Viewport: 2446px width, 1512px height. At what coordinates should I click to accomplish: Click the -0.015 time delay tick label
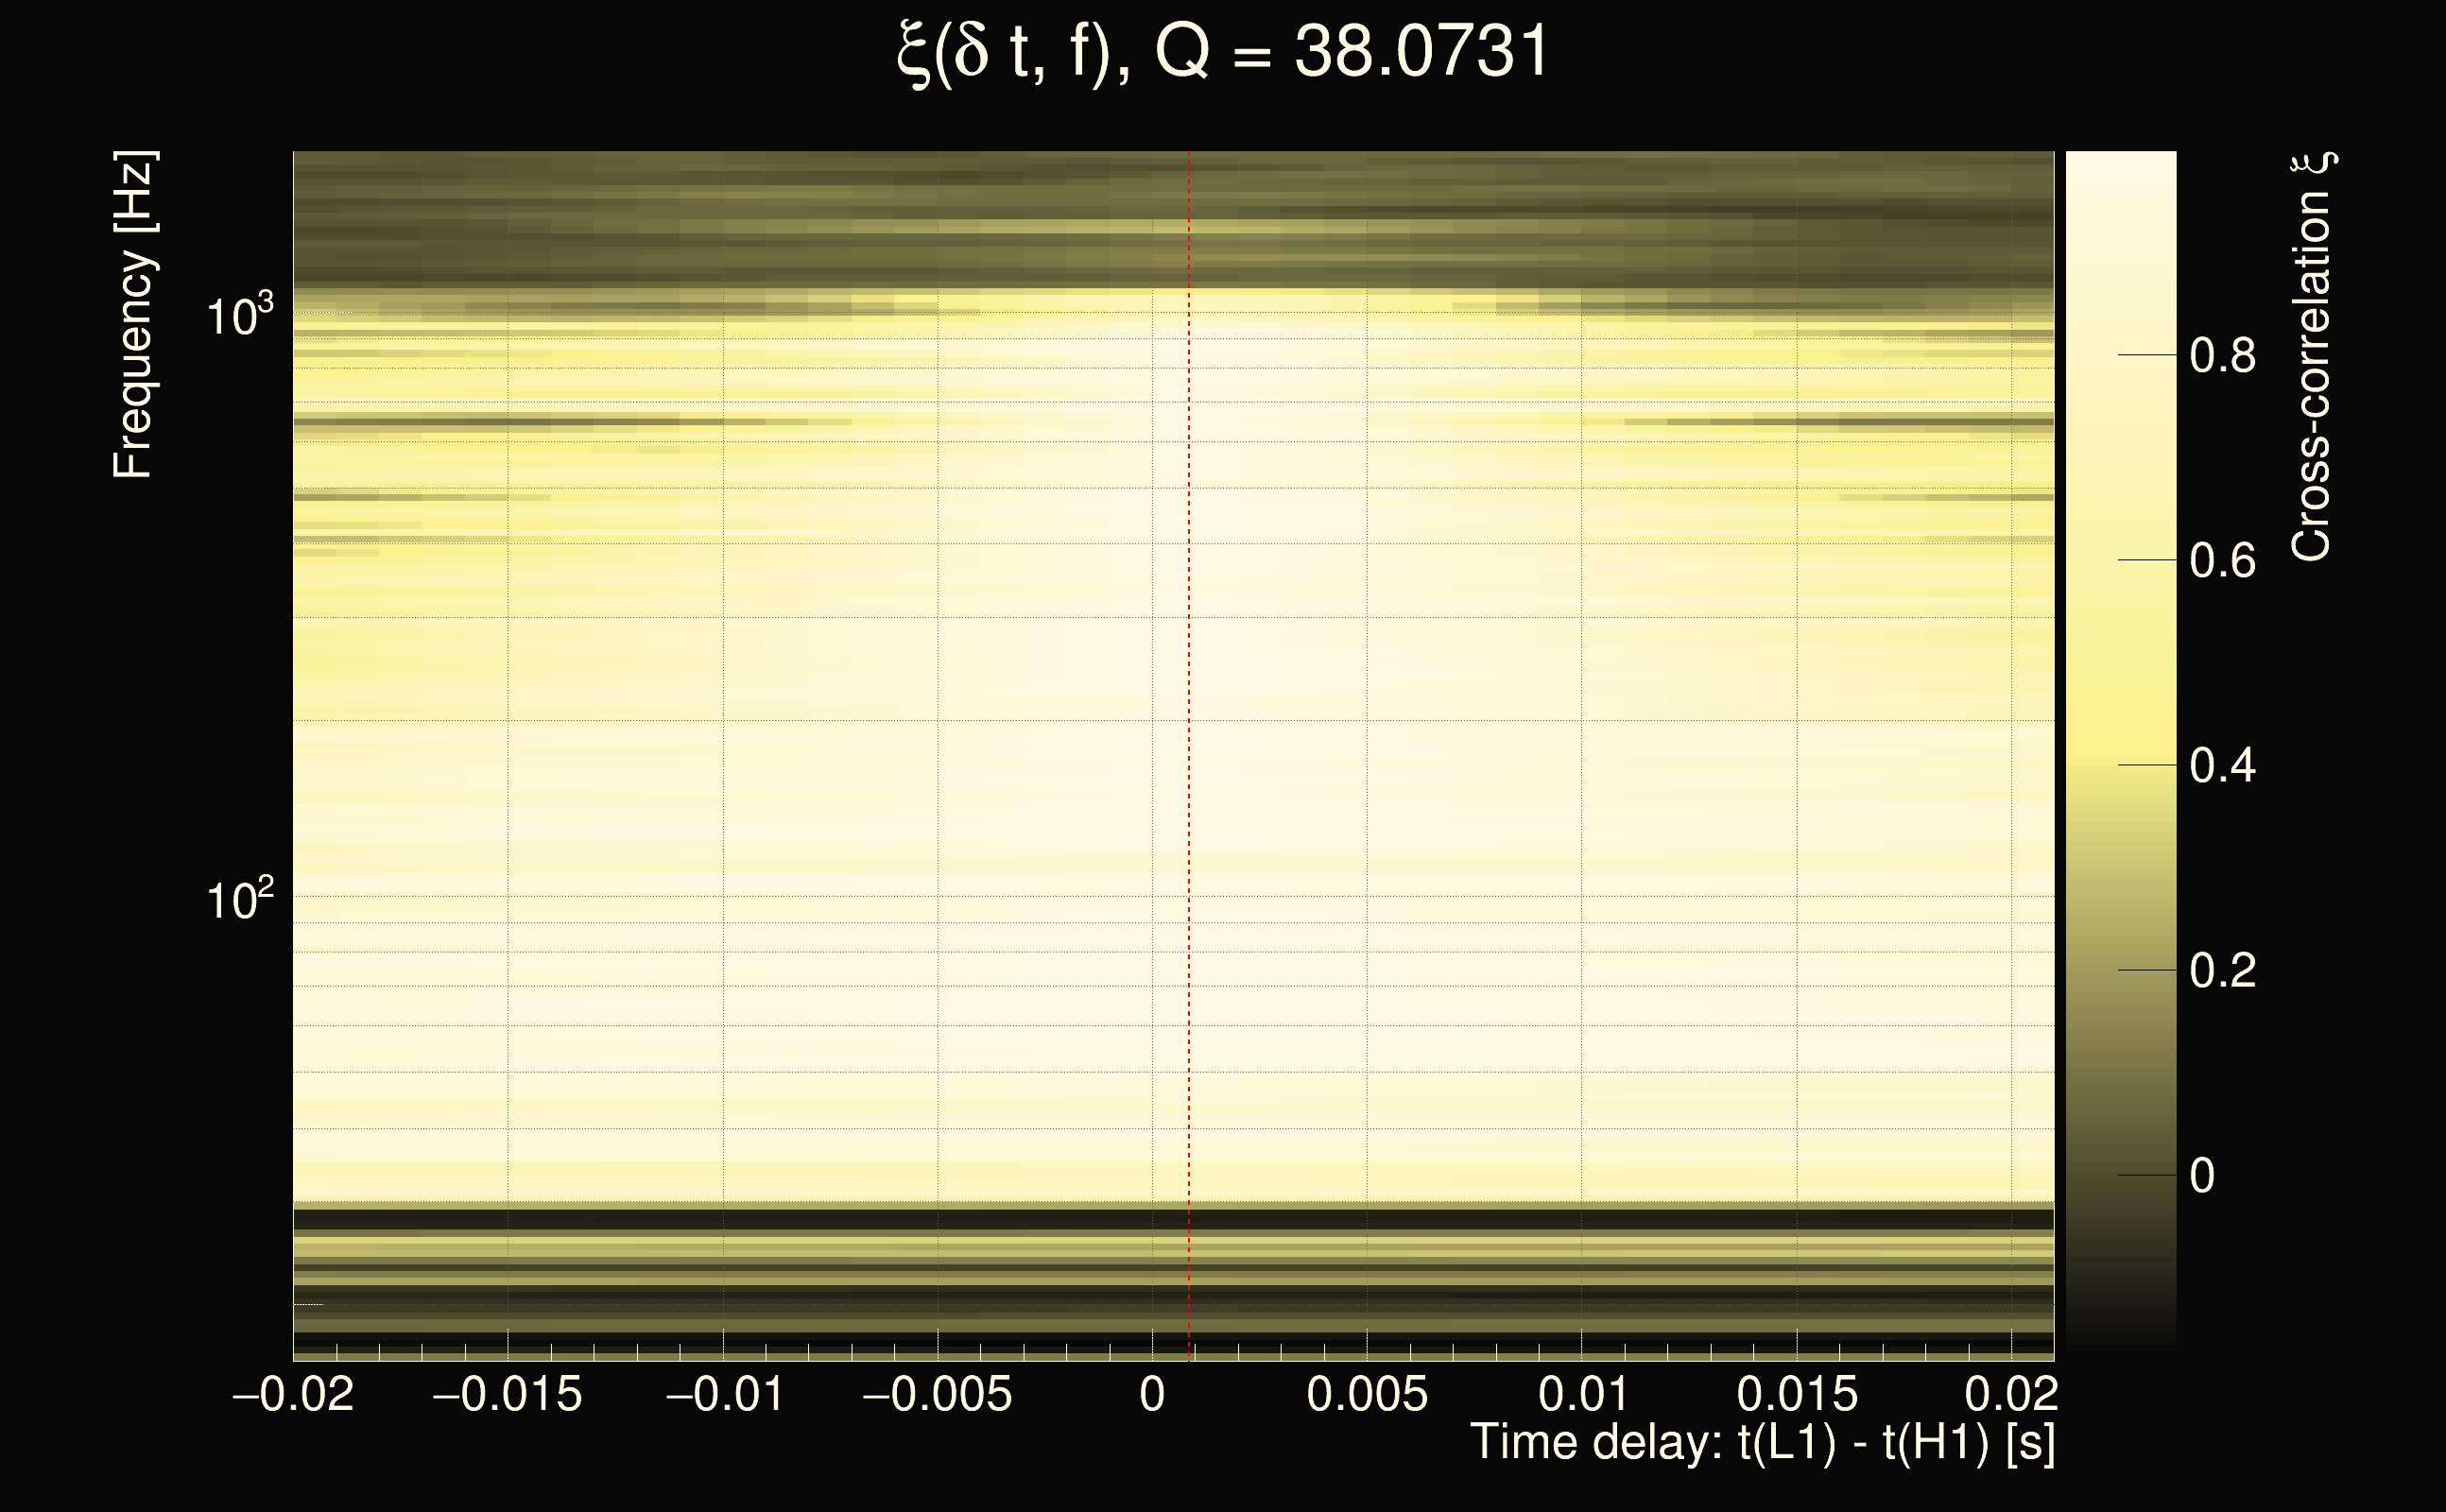(x=507, y=1394)
